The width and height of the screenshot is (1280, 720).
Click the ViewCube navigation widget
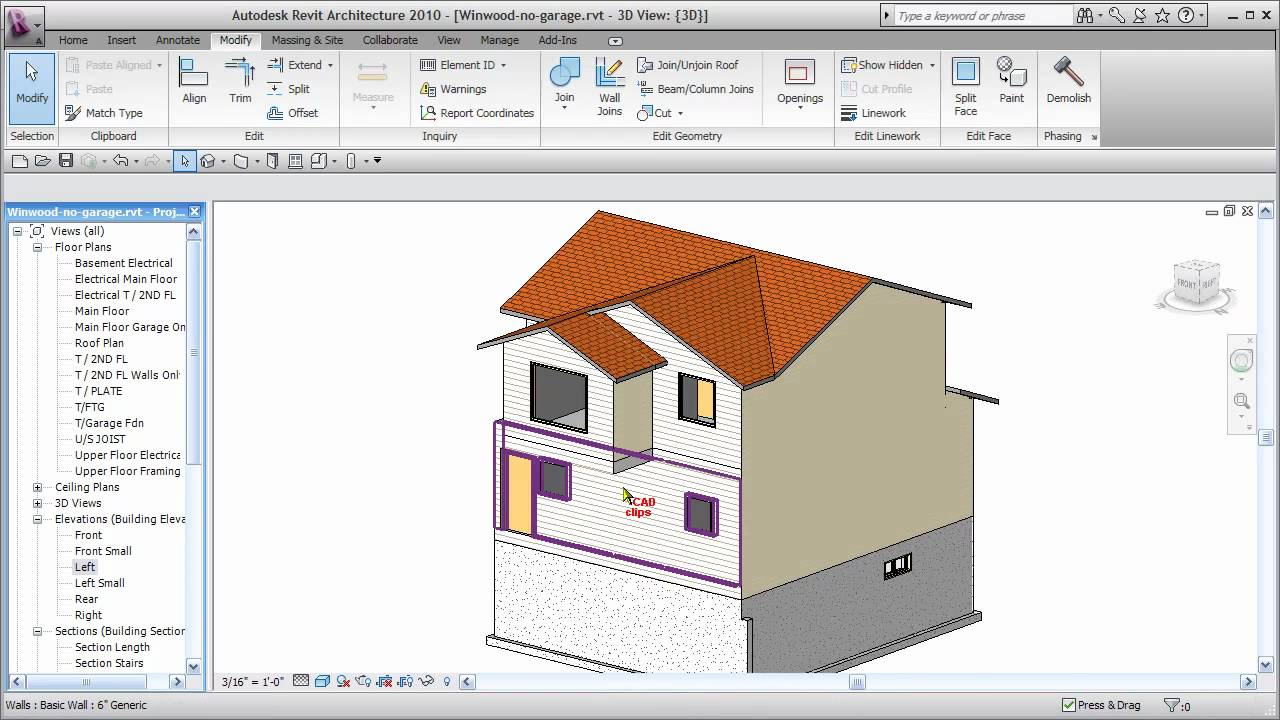[1196, 285]
